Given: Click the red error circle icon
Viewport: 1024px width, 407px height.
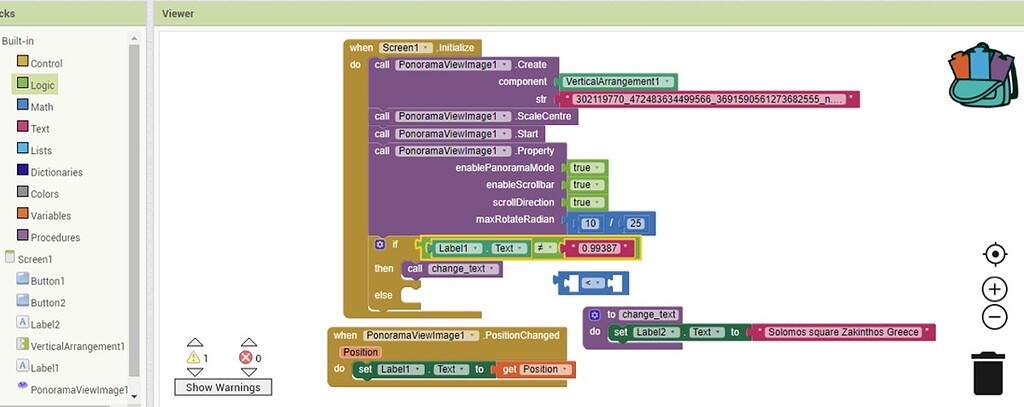Looking at the screenshot, I should click(x=245, y=357).
